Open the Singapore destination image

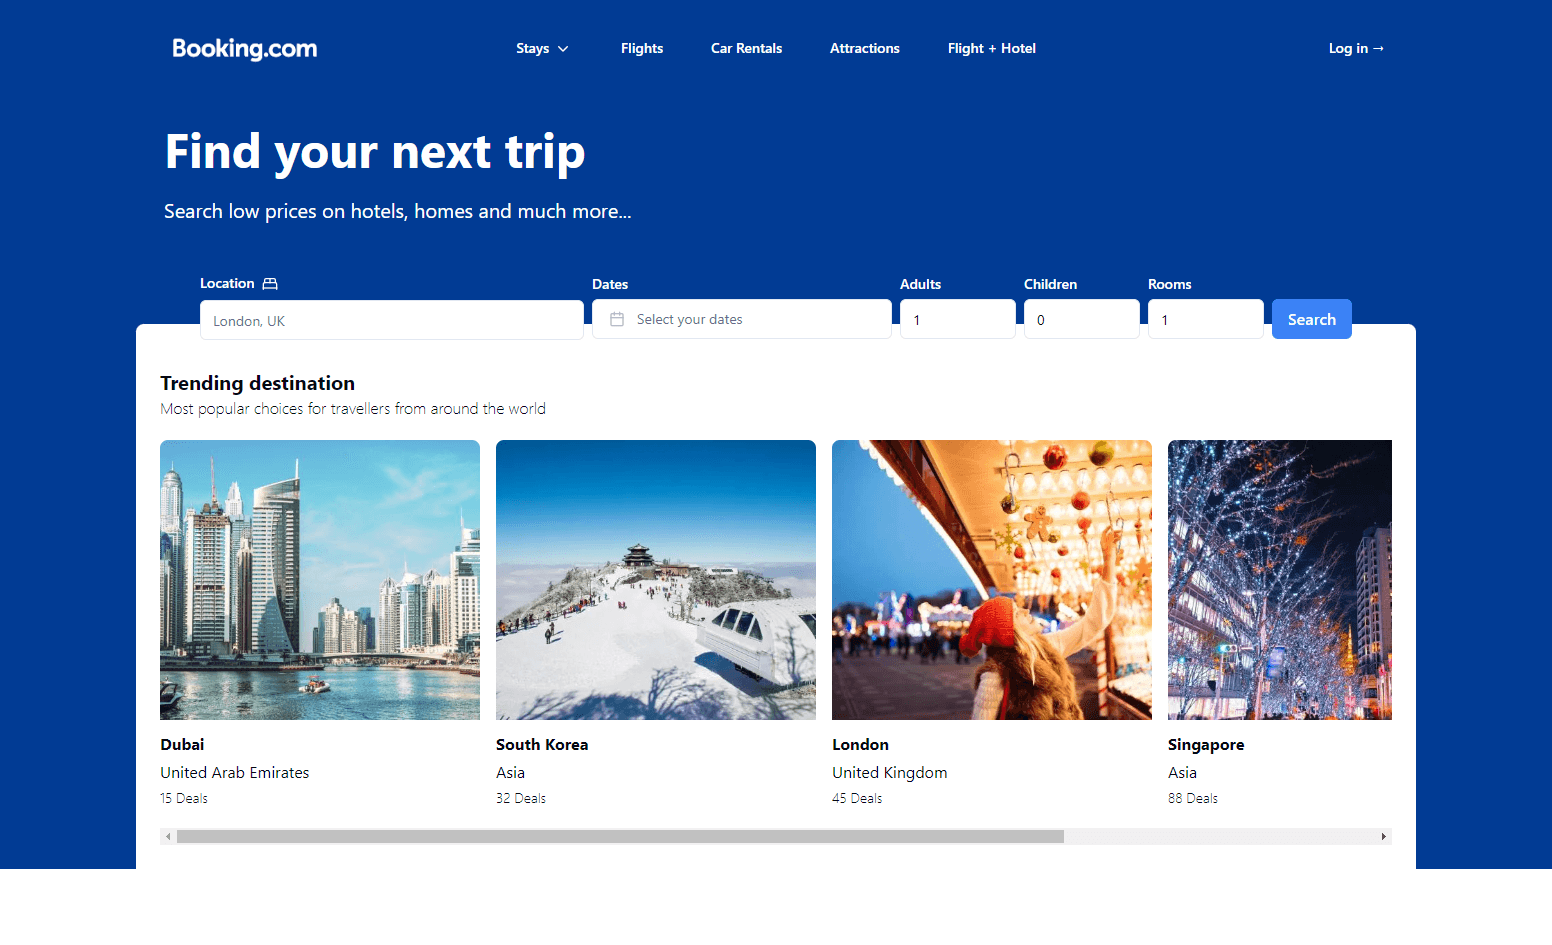click(1280, 580)
